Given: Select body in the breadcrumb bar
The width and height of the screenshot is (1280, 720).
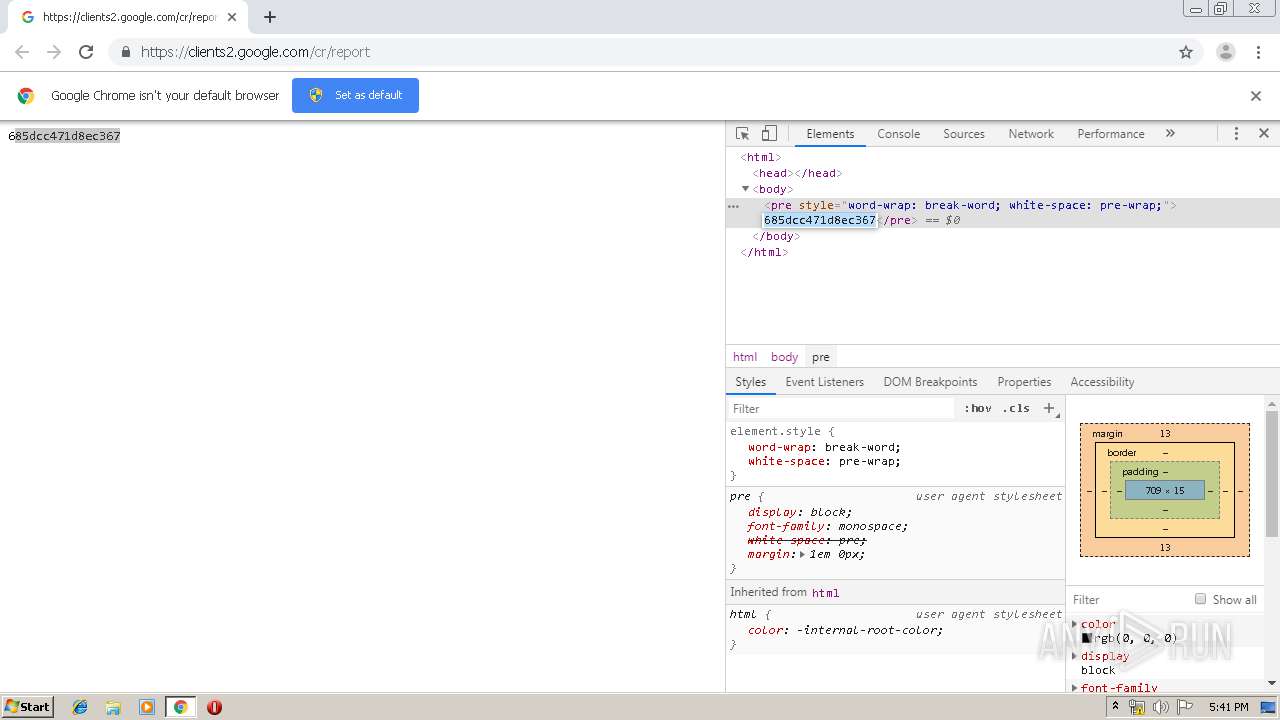Looking at the screenshot, I should [784, 357].
